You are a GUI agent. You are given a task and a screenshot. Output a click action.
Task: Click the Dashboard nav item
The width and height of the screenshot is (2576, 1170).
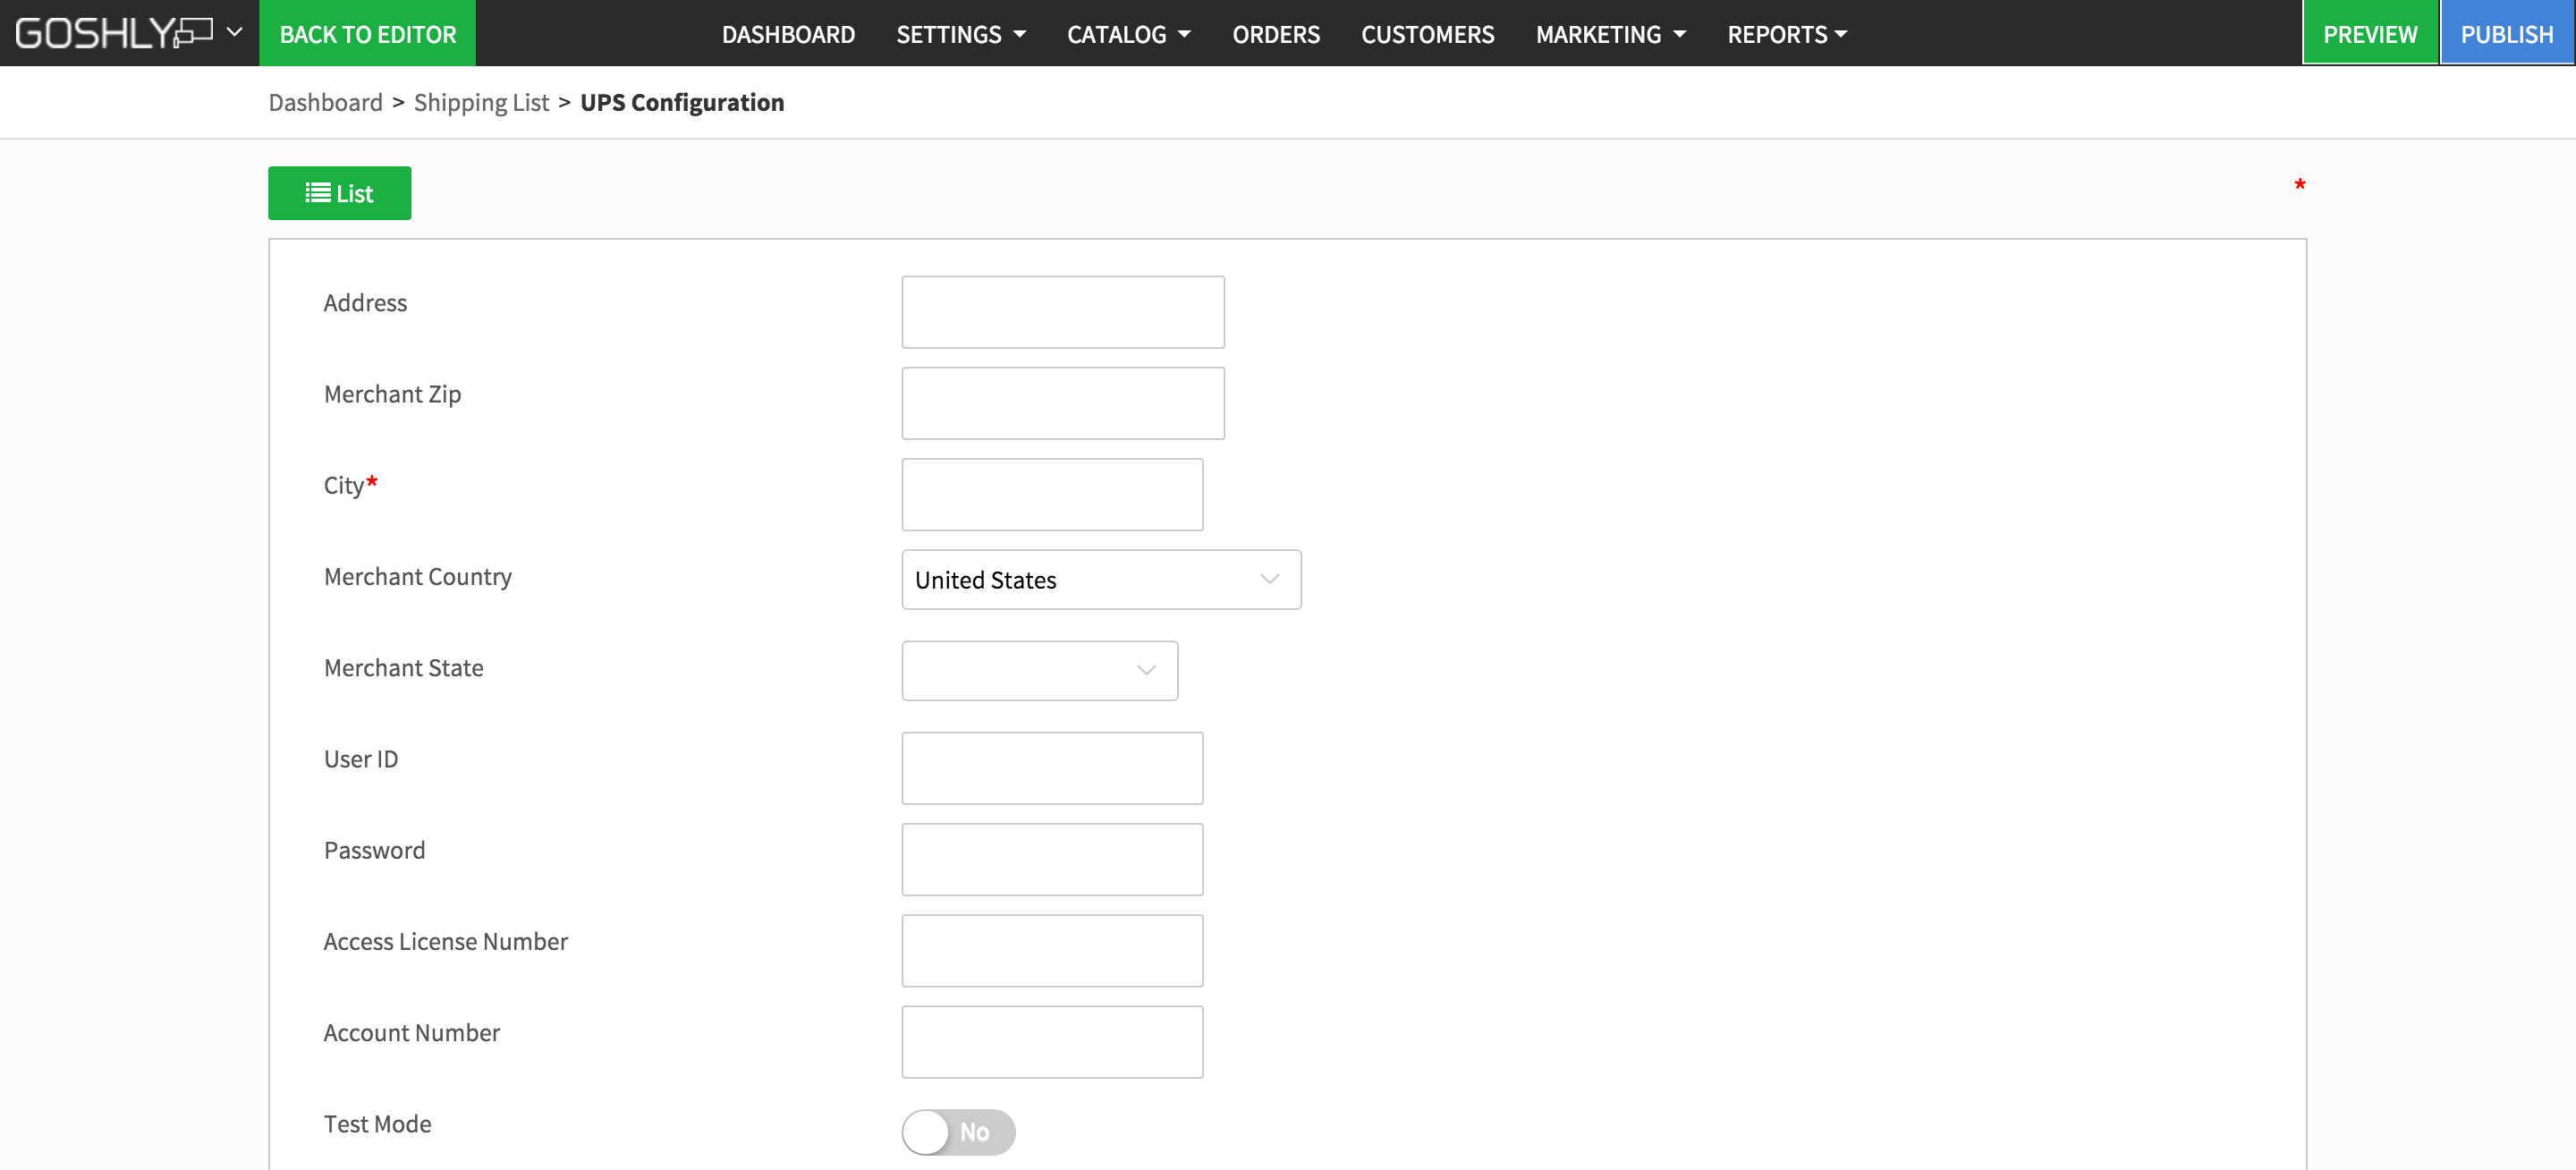pos(788,34)
